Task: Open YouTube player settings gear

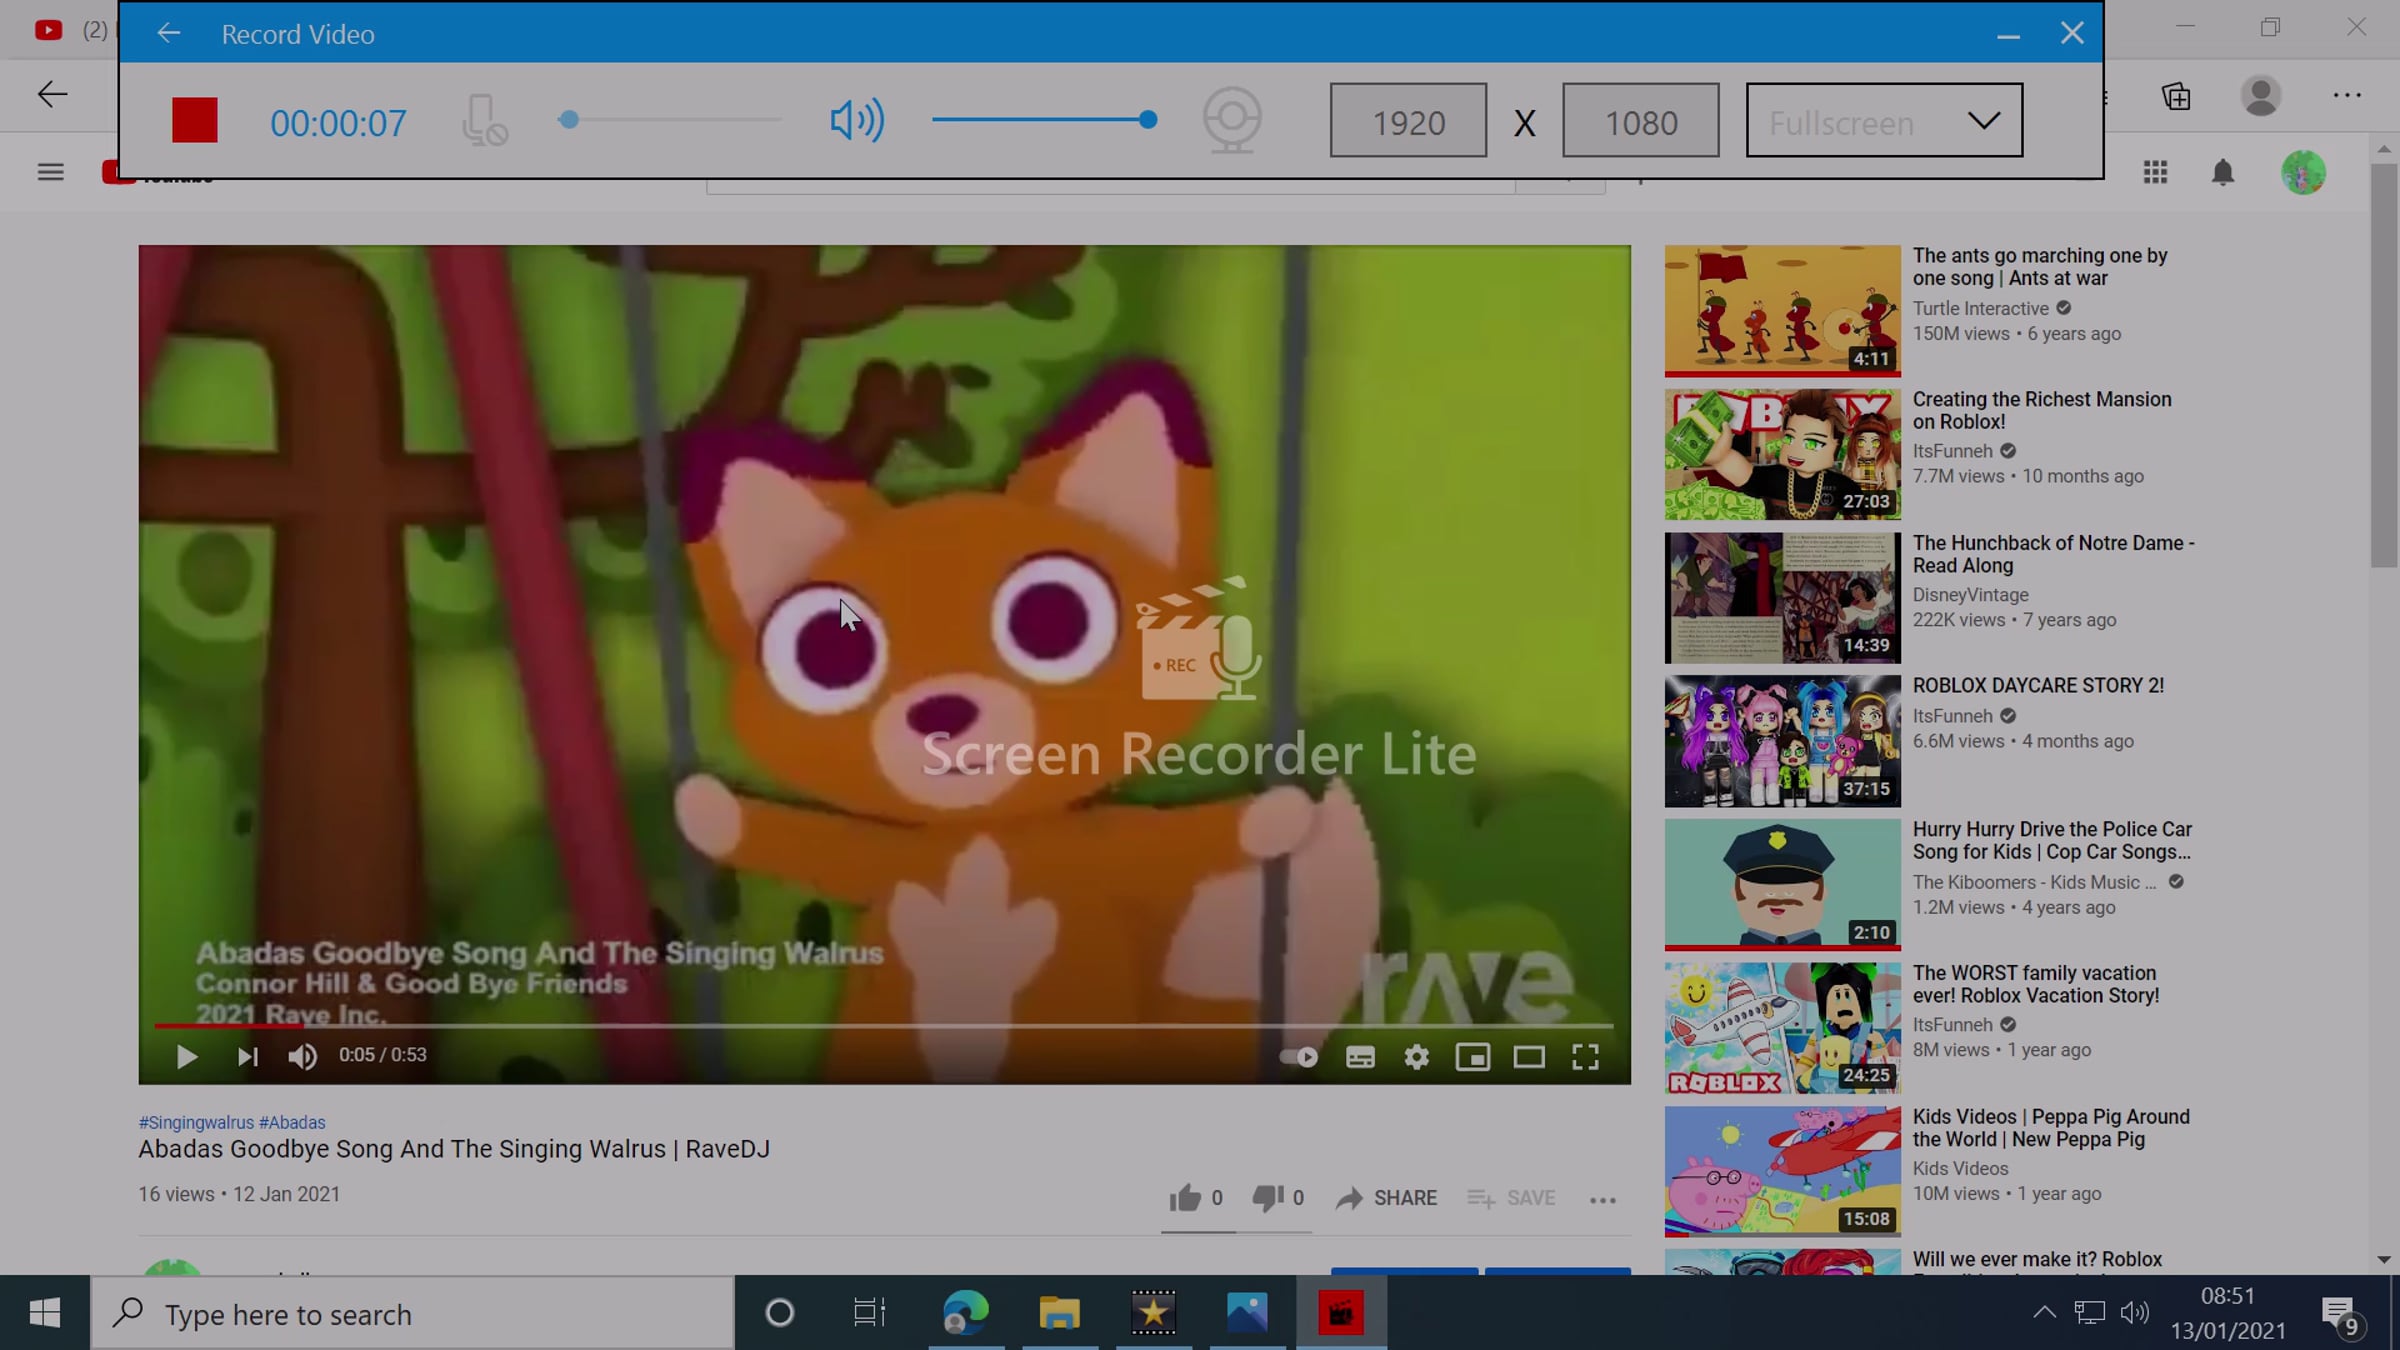Action: (1416, 1057)
